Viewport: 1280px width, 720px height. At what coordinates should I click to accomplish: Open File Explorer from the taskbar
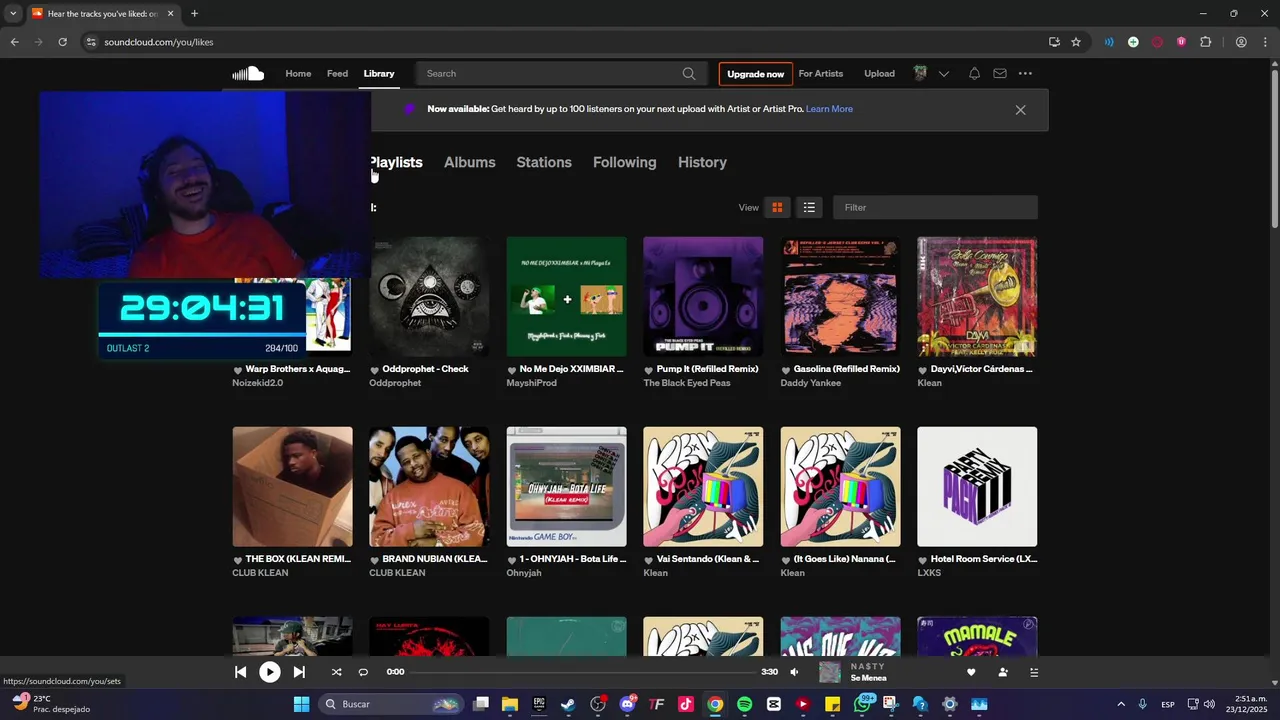coord(510,704)
